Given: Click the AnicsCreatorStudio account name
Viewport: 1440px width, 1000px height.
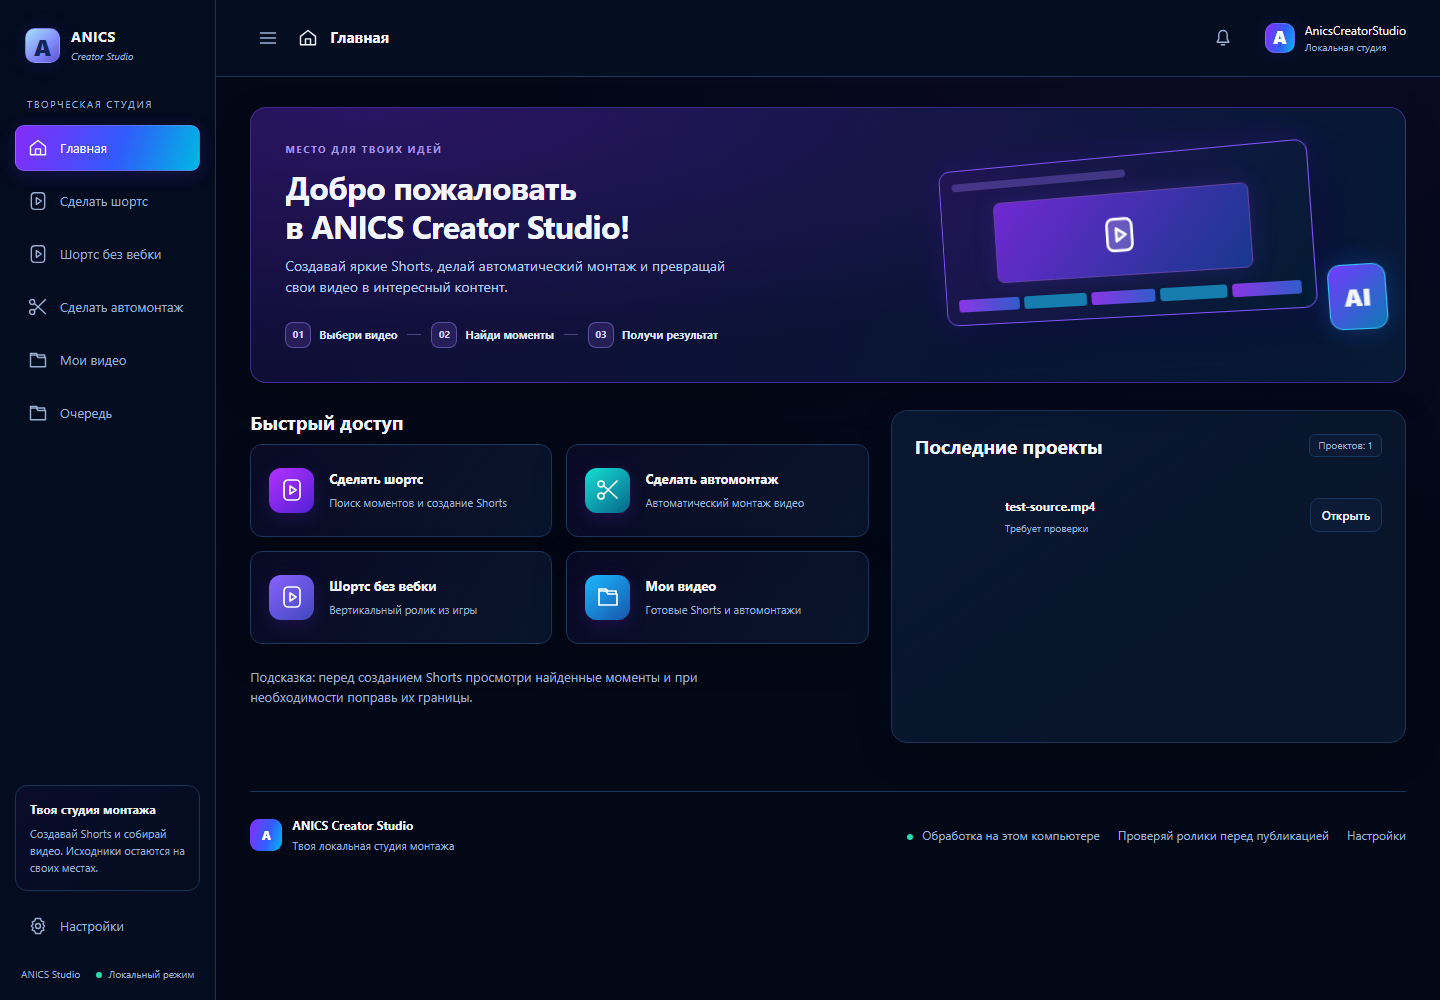Looking at the screenshot, I should pyautogui.click(x=1355, y=31).
